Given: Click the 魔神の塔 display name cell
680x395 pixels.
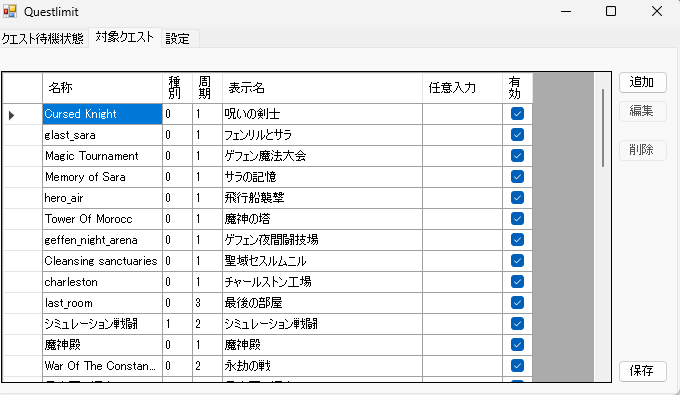Looking at the screenshot, I should (x=322, y=219).
